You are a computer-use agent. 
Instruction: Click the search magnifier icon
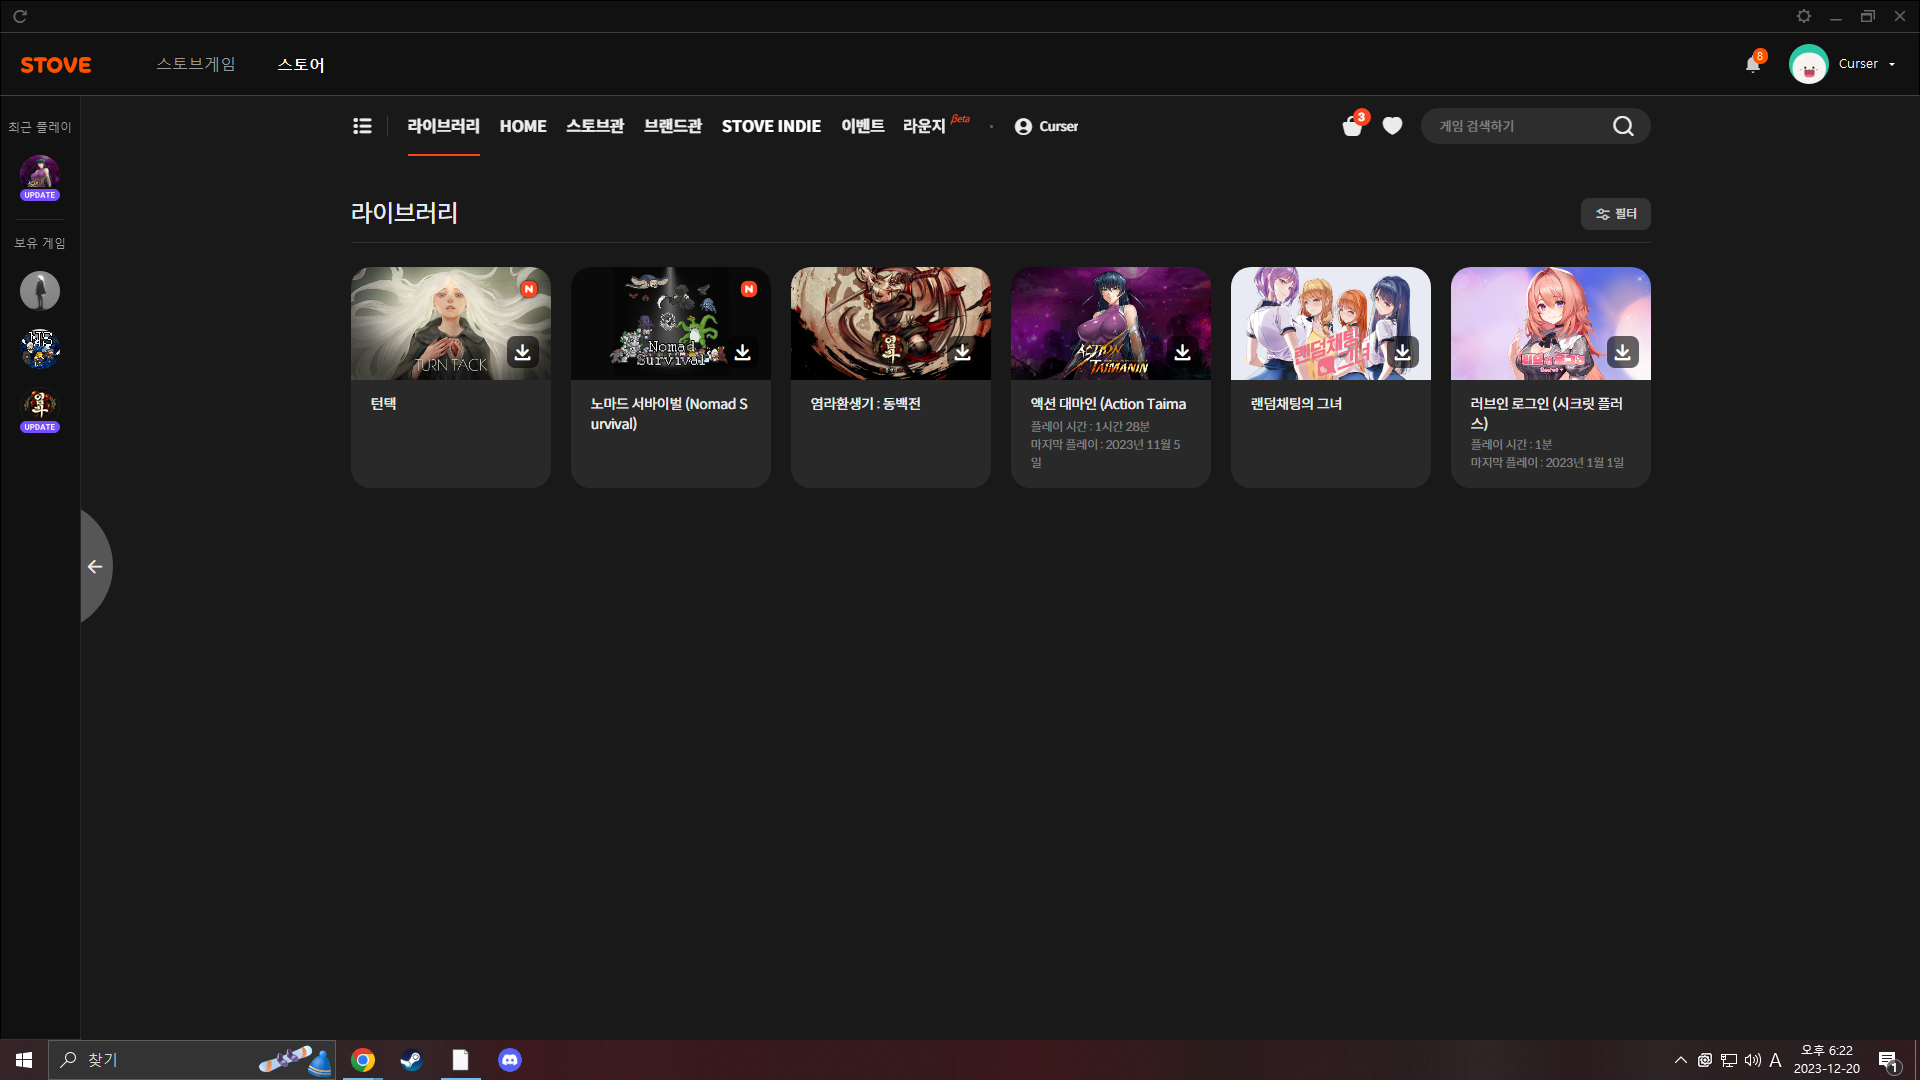tap(1623, 126)
